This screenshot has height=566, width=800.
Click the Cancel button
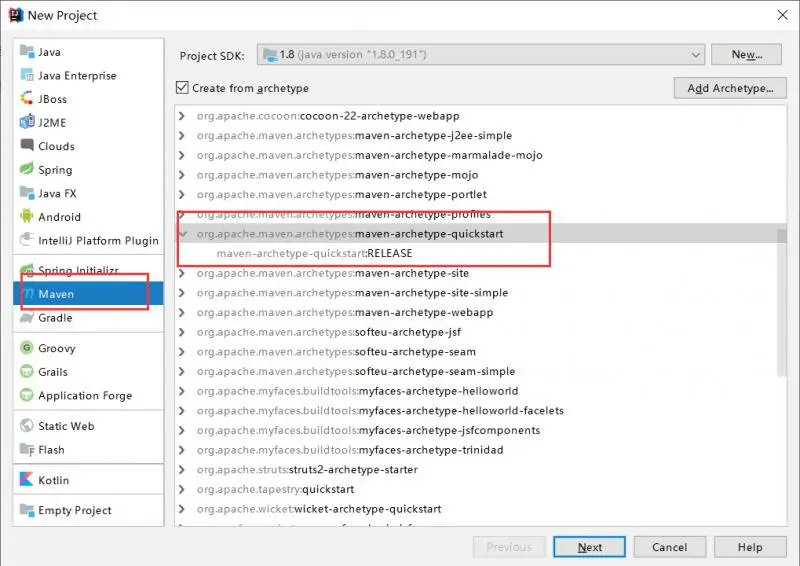[669, 547]
